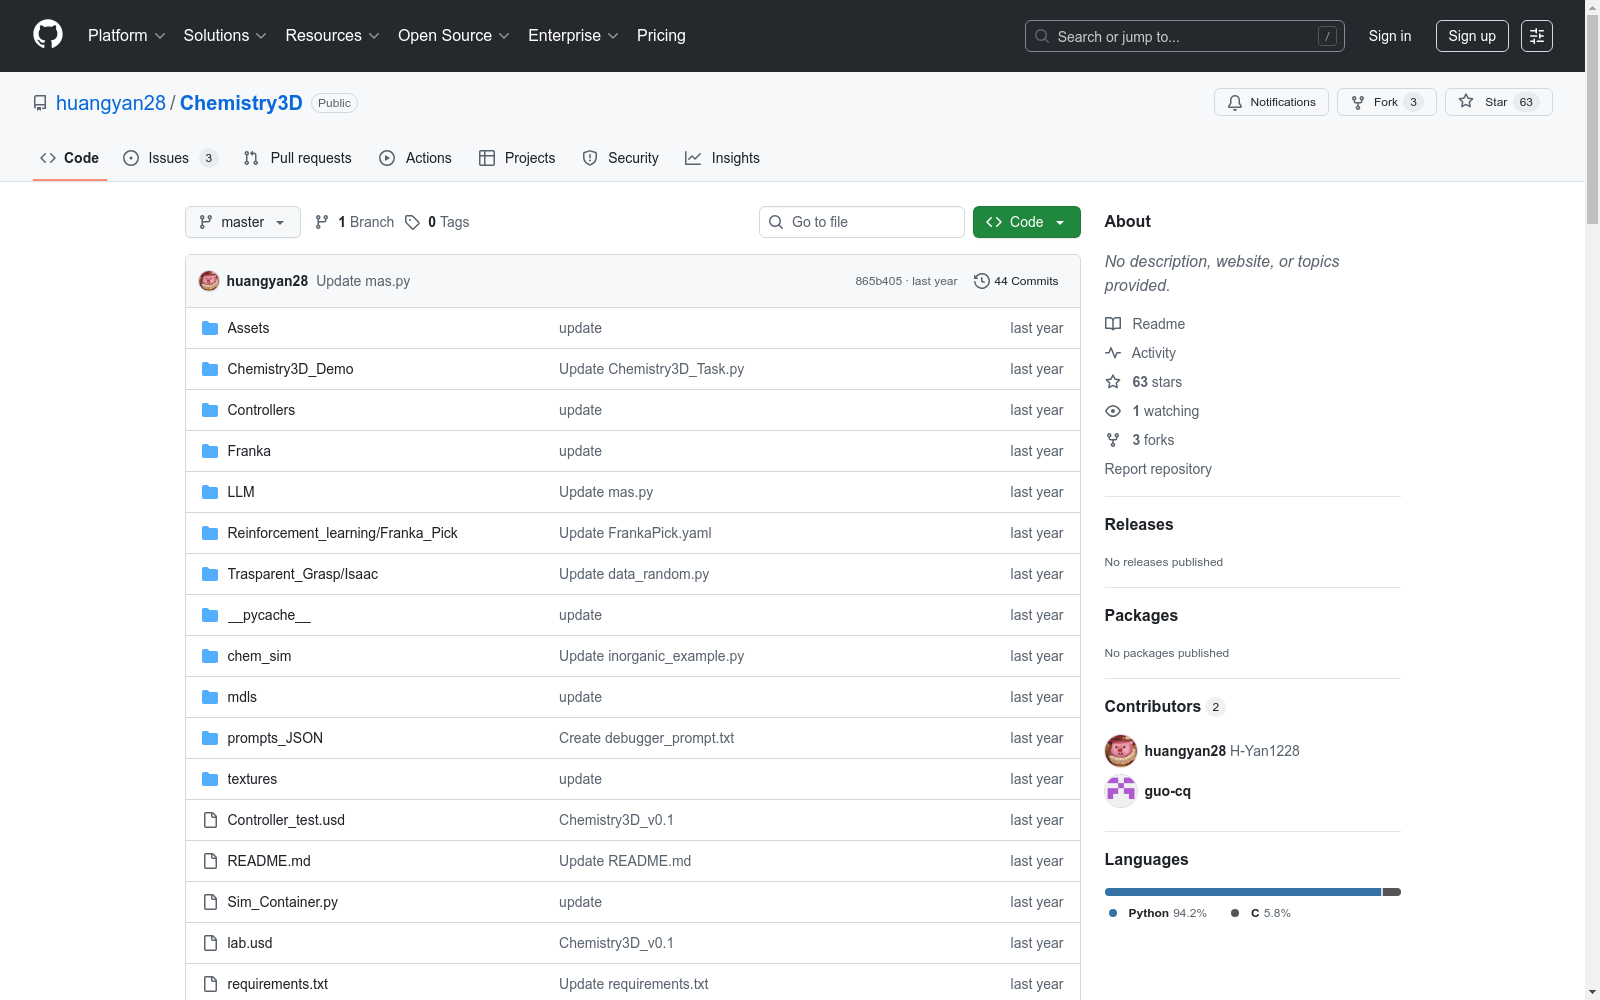Click the 1 Branch link
1600x1000 pixels.
[355, 222]
